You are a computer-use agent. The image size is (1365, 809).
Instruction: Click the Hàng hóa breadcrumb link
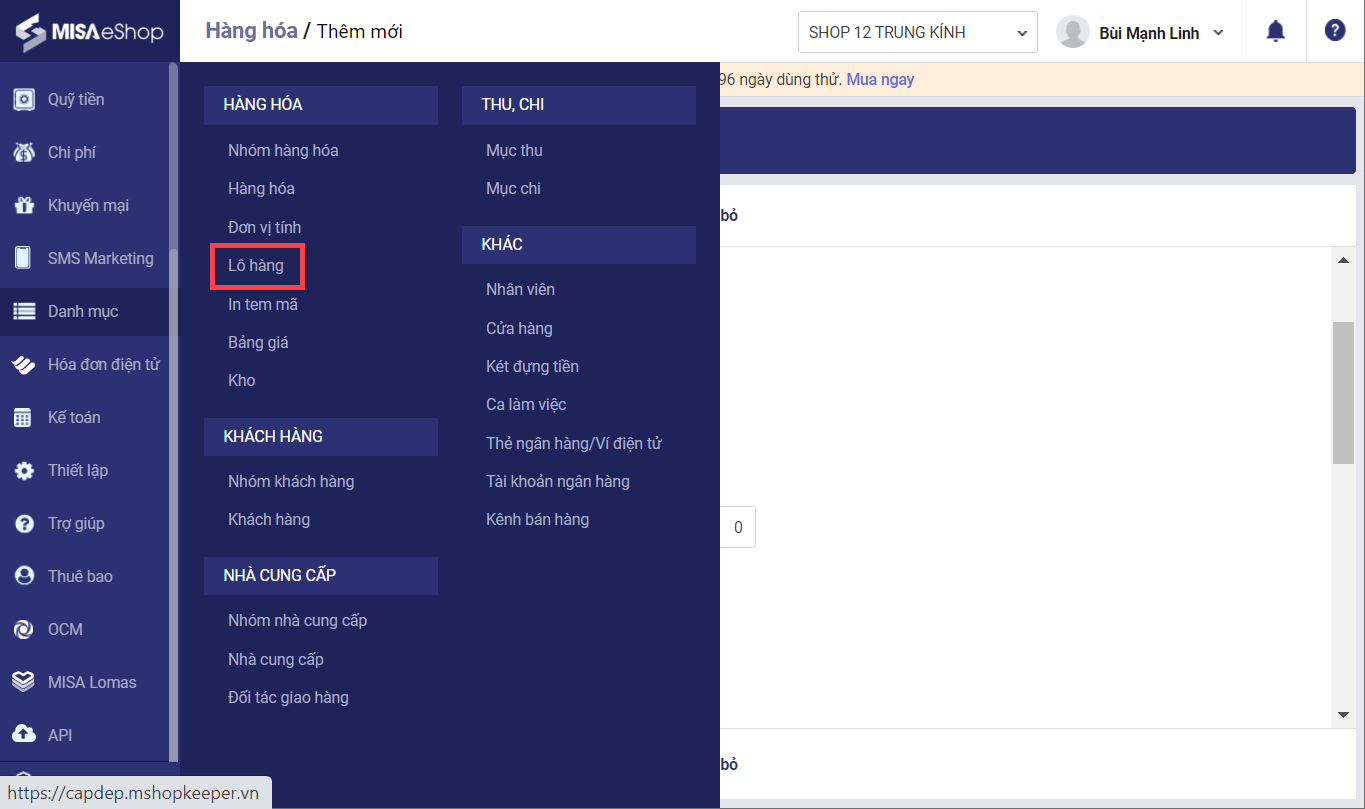point(251,31)
